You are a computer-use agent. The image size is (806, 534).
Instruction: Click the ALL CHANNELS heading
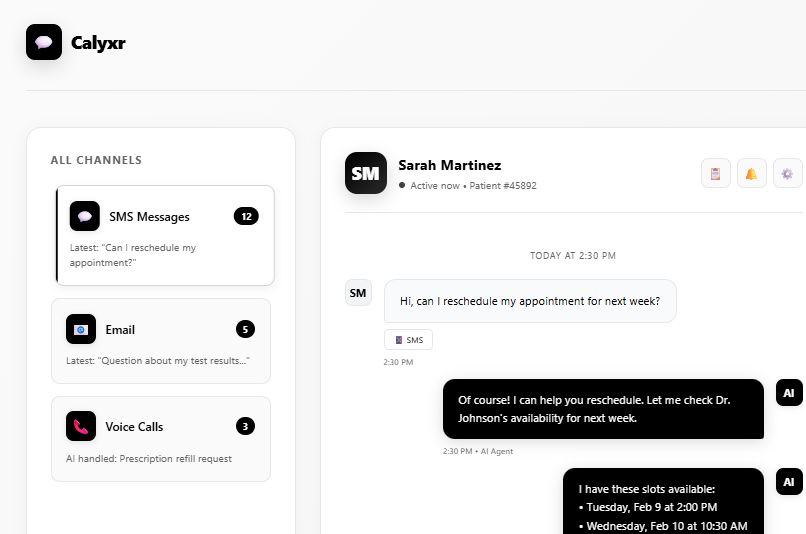coord(96,160)
